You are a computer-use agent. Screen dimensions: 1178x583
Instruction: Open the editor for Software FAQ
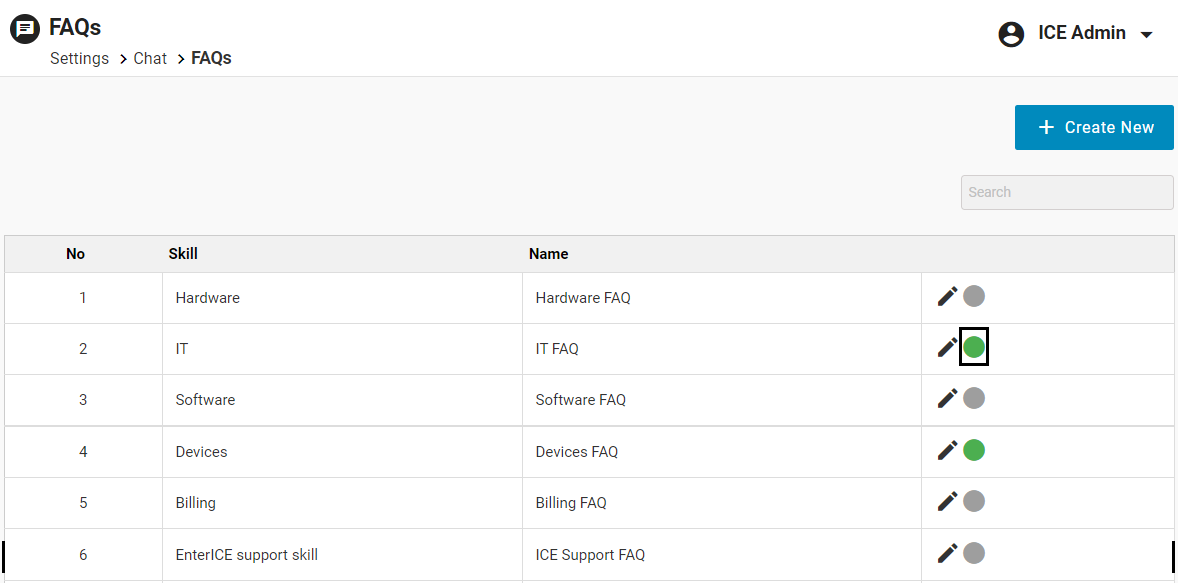(947, 398)
